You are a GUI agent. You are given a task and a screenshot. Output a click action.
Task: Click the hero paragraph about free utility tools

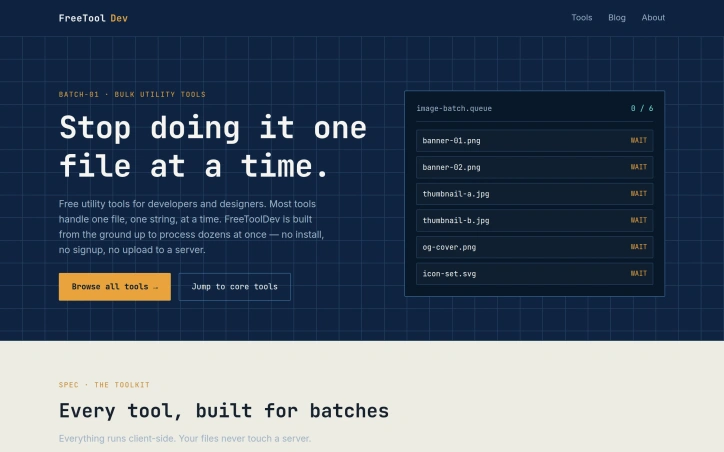point(192,227)
